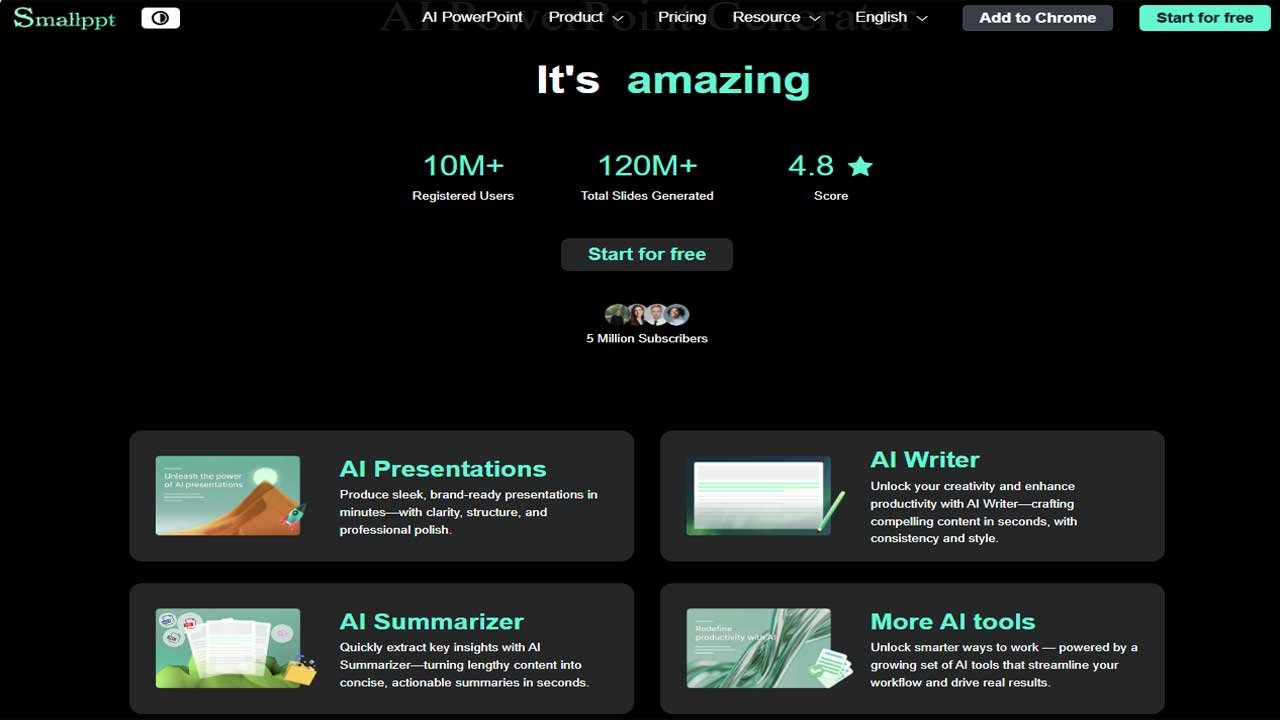Click the 4.8 score value
Screen dimensions: 1280x720
[x=811, y=165]
